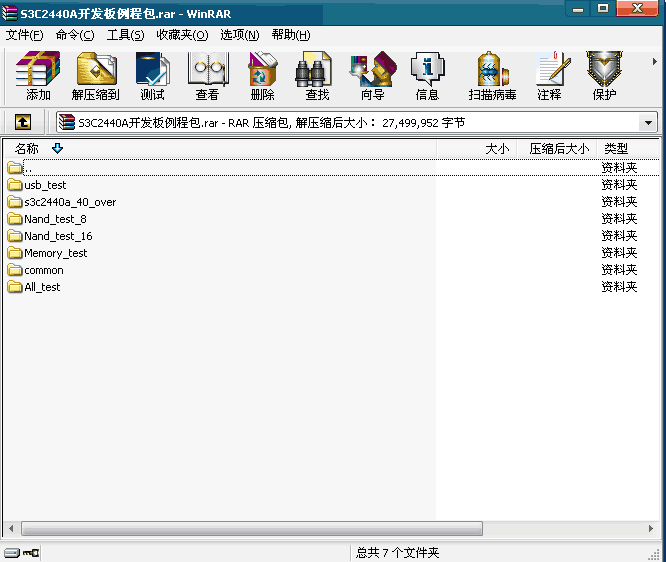Screen dimensions: 666x562
Task: Click the Add (添加) toolbar icon
Action: pos(38,76)
